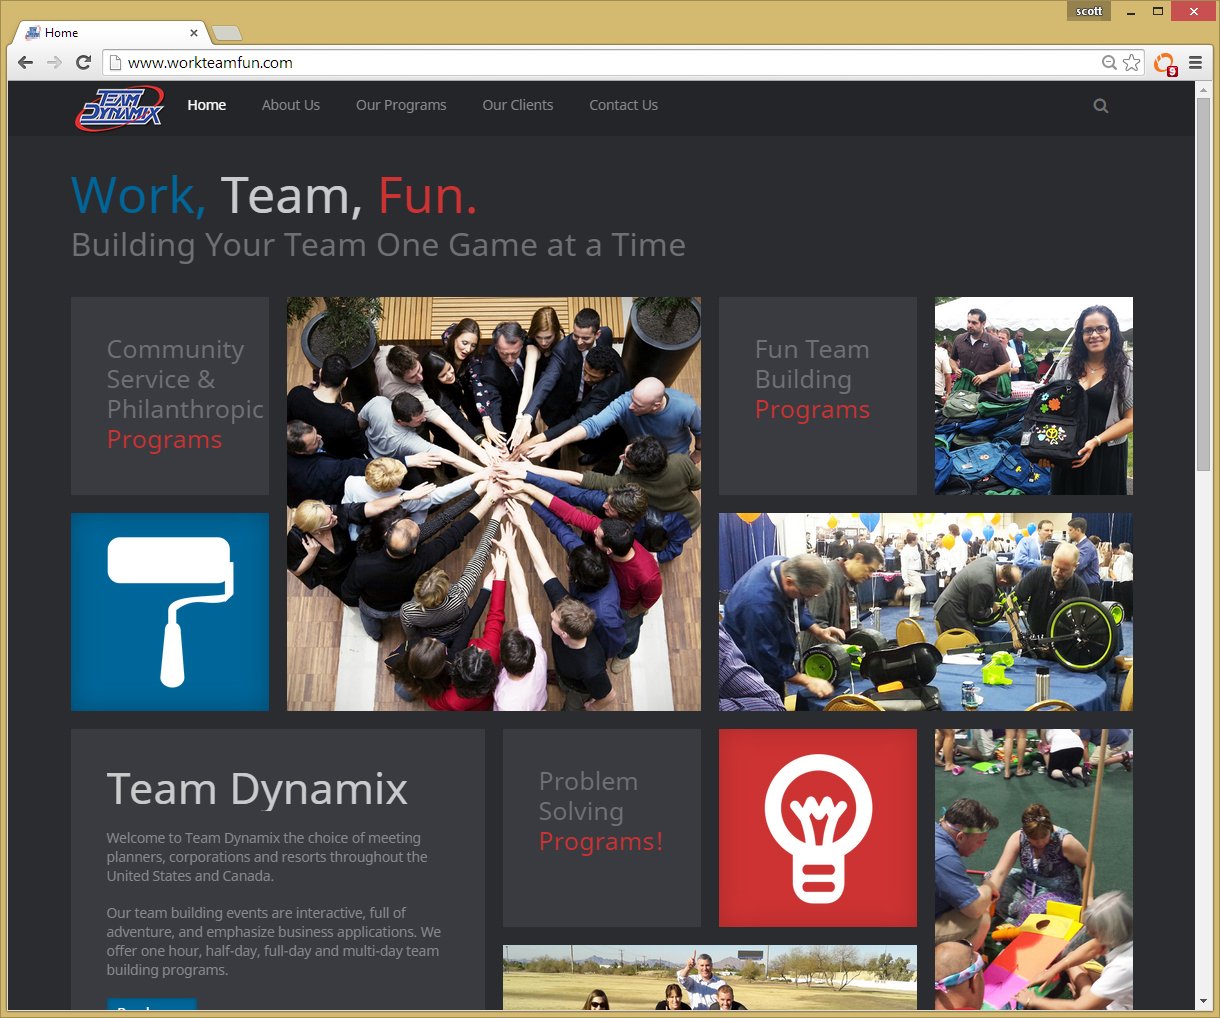The width and height of the screenshot is (1220, 1018).
Task: Click the Team Dynamix logo
Action: click(119, 108)
